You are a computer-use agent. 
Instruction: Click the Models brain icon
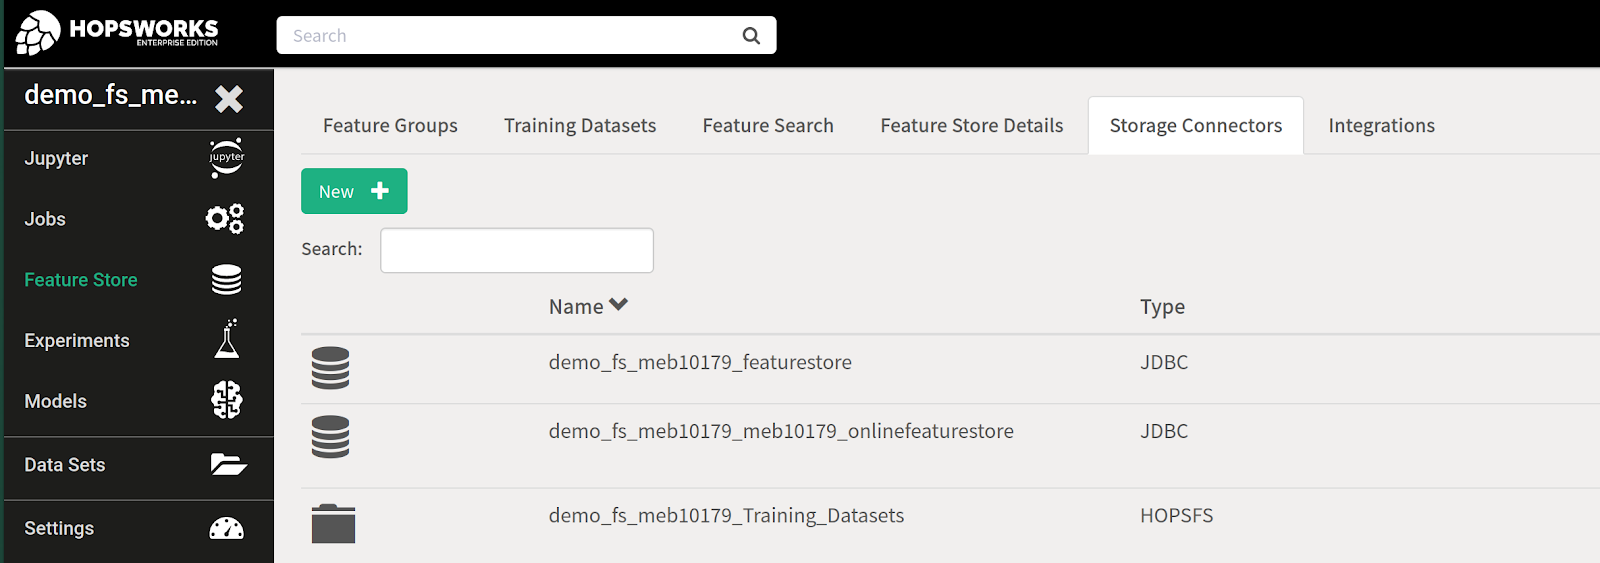pyautogui.click(x=227, y=400)
